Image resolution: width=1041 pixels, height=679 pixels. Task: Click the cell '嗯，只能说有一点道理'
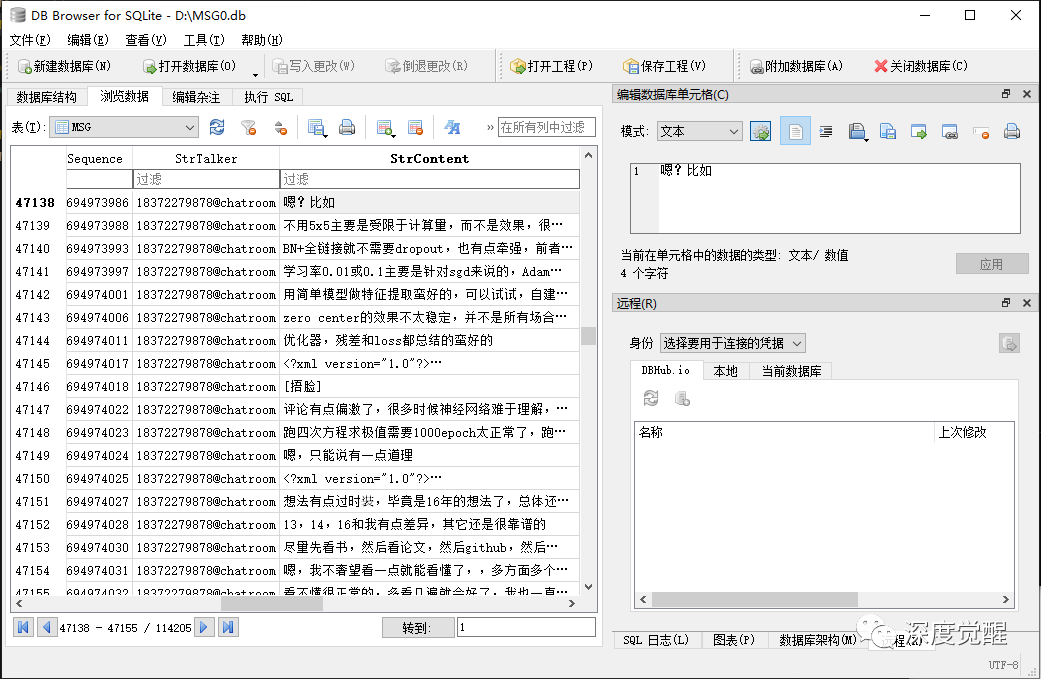coord(430,455)
